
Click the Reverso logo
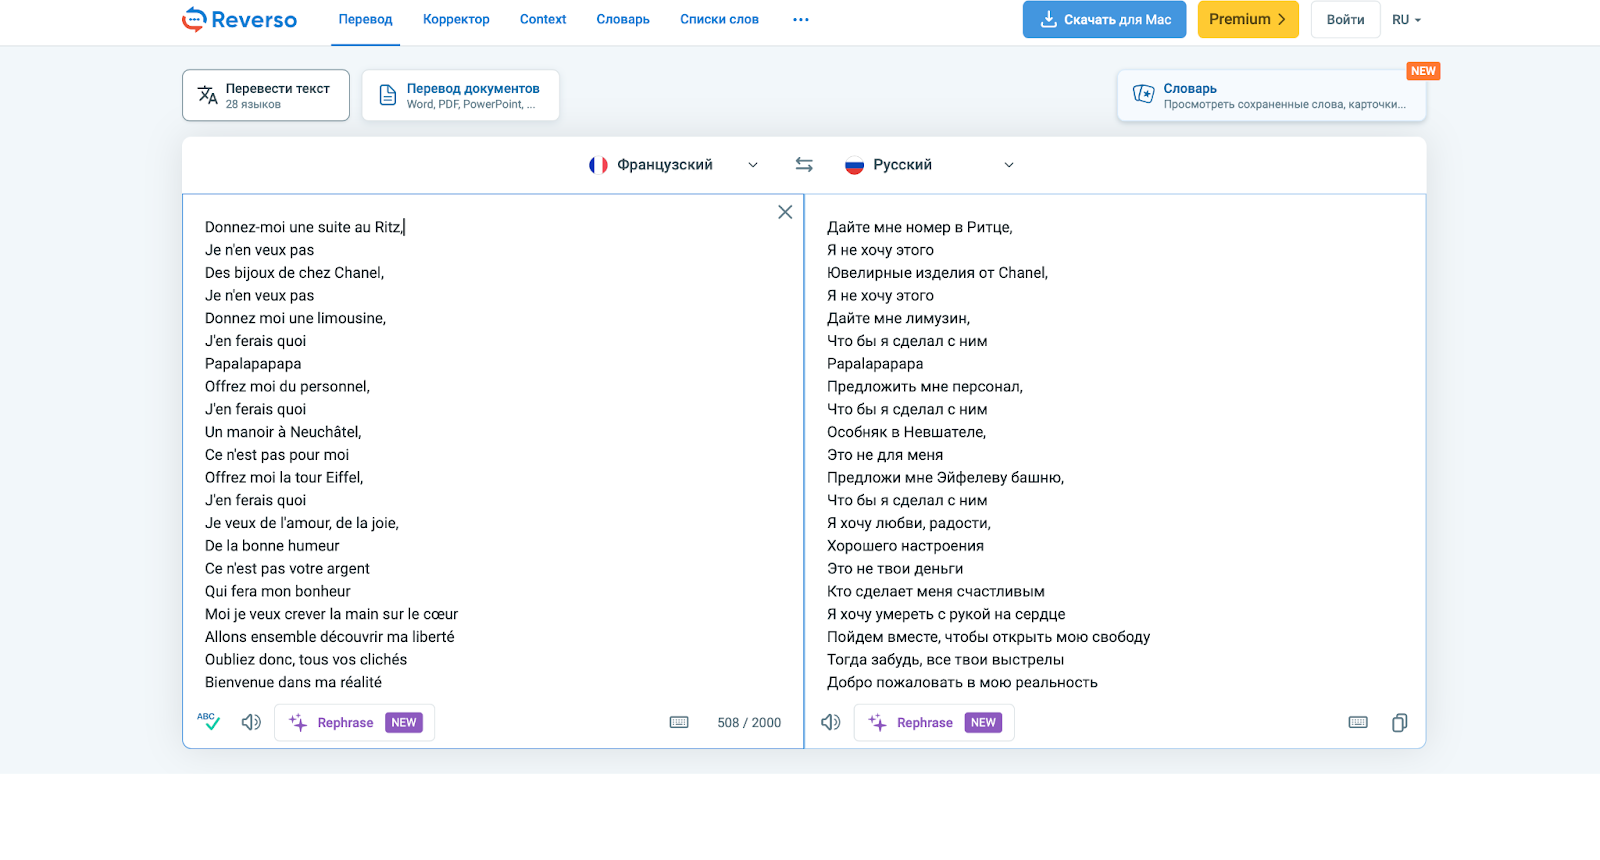point(240,20)
